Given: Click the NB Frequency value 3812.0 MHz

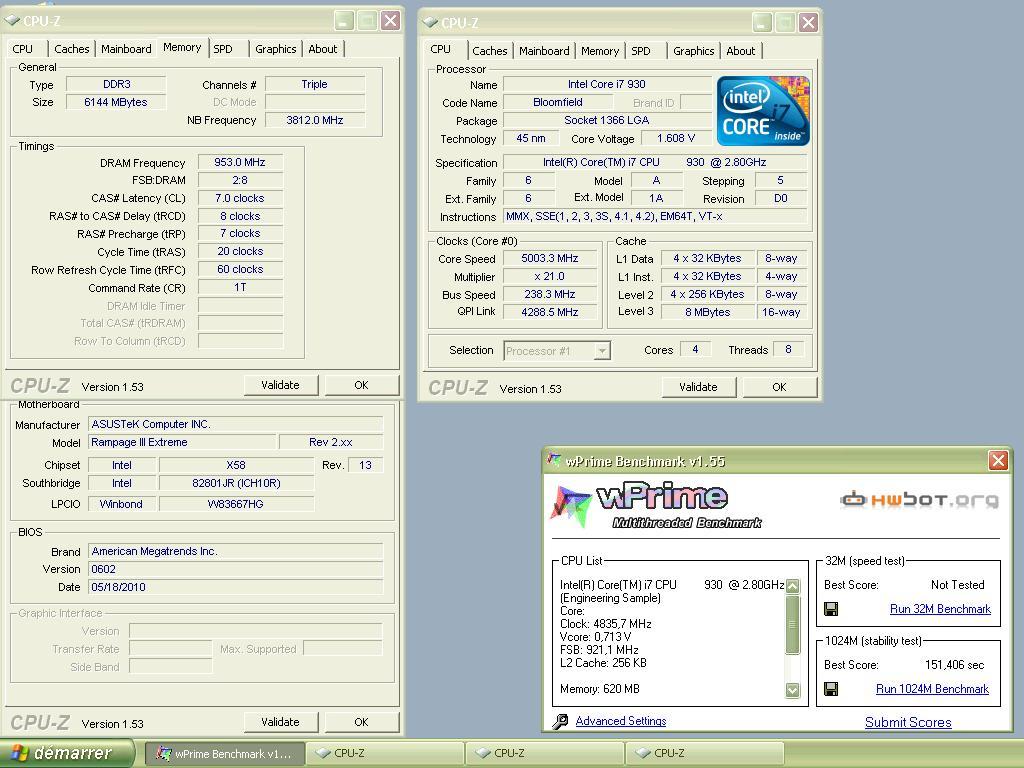Looking at the screenshot, I should pos(315,120).
